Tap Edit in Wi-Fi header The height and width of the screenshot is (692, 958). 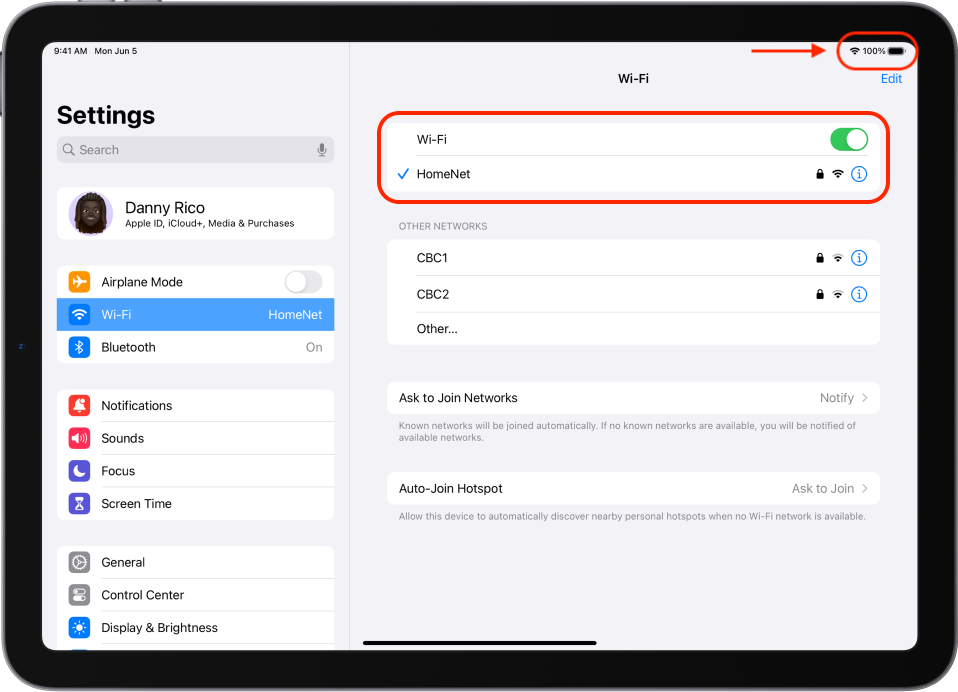point(890,79)
